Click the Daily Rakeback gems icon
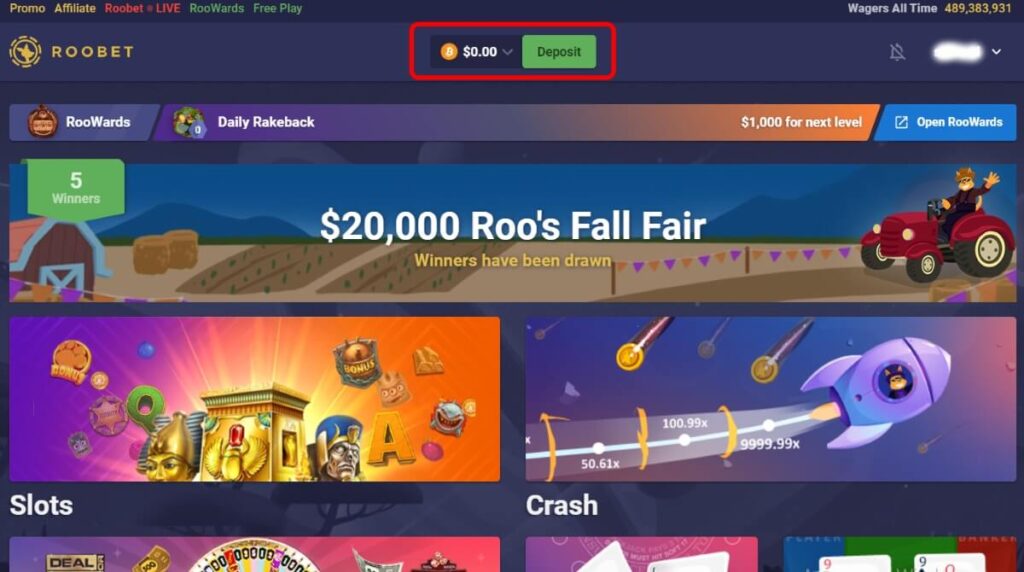Screen dimensions: 1024x572 coord(189,122)
